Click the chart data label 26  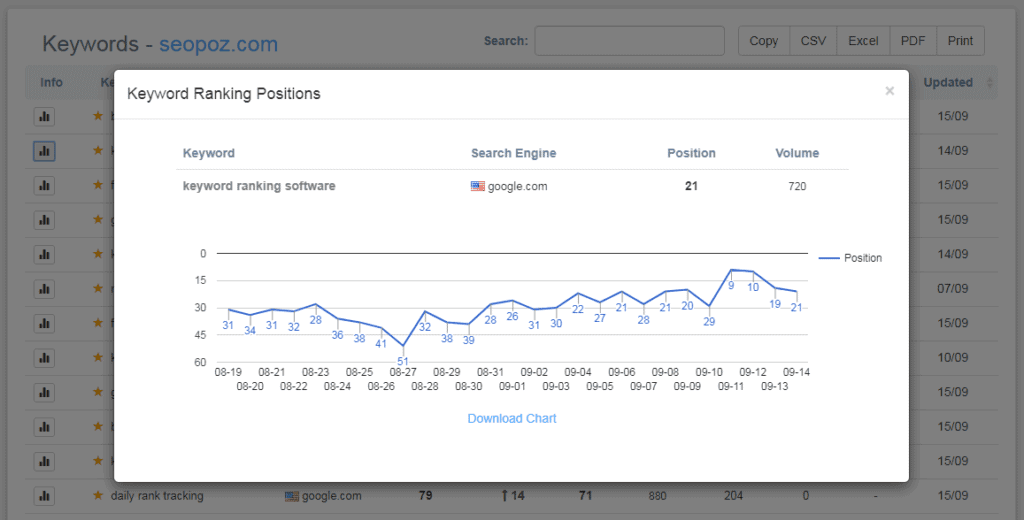click(512, 317)
